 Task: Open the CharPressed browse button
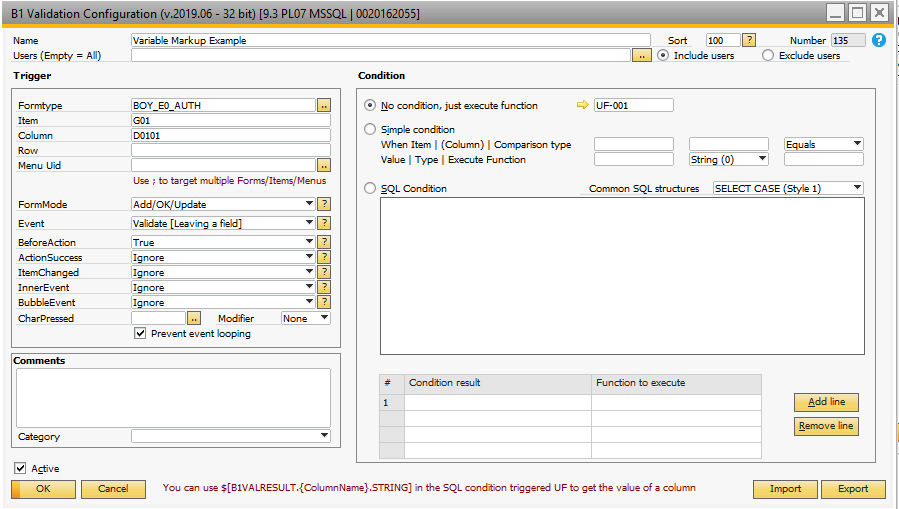pos(194,318)
